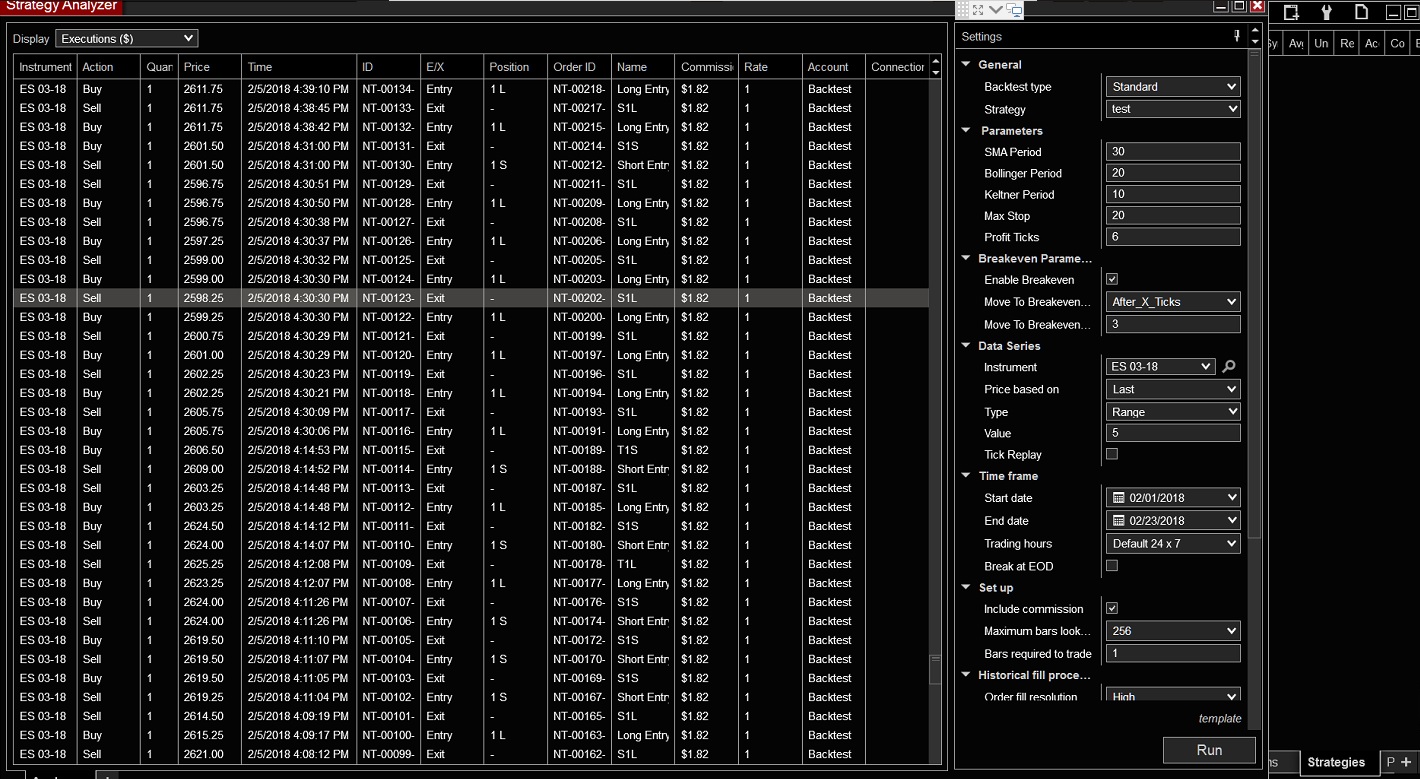The image size is (1420, 779).
Task: Collapse the Breakeven Parameters section
Action: (966, 258)
